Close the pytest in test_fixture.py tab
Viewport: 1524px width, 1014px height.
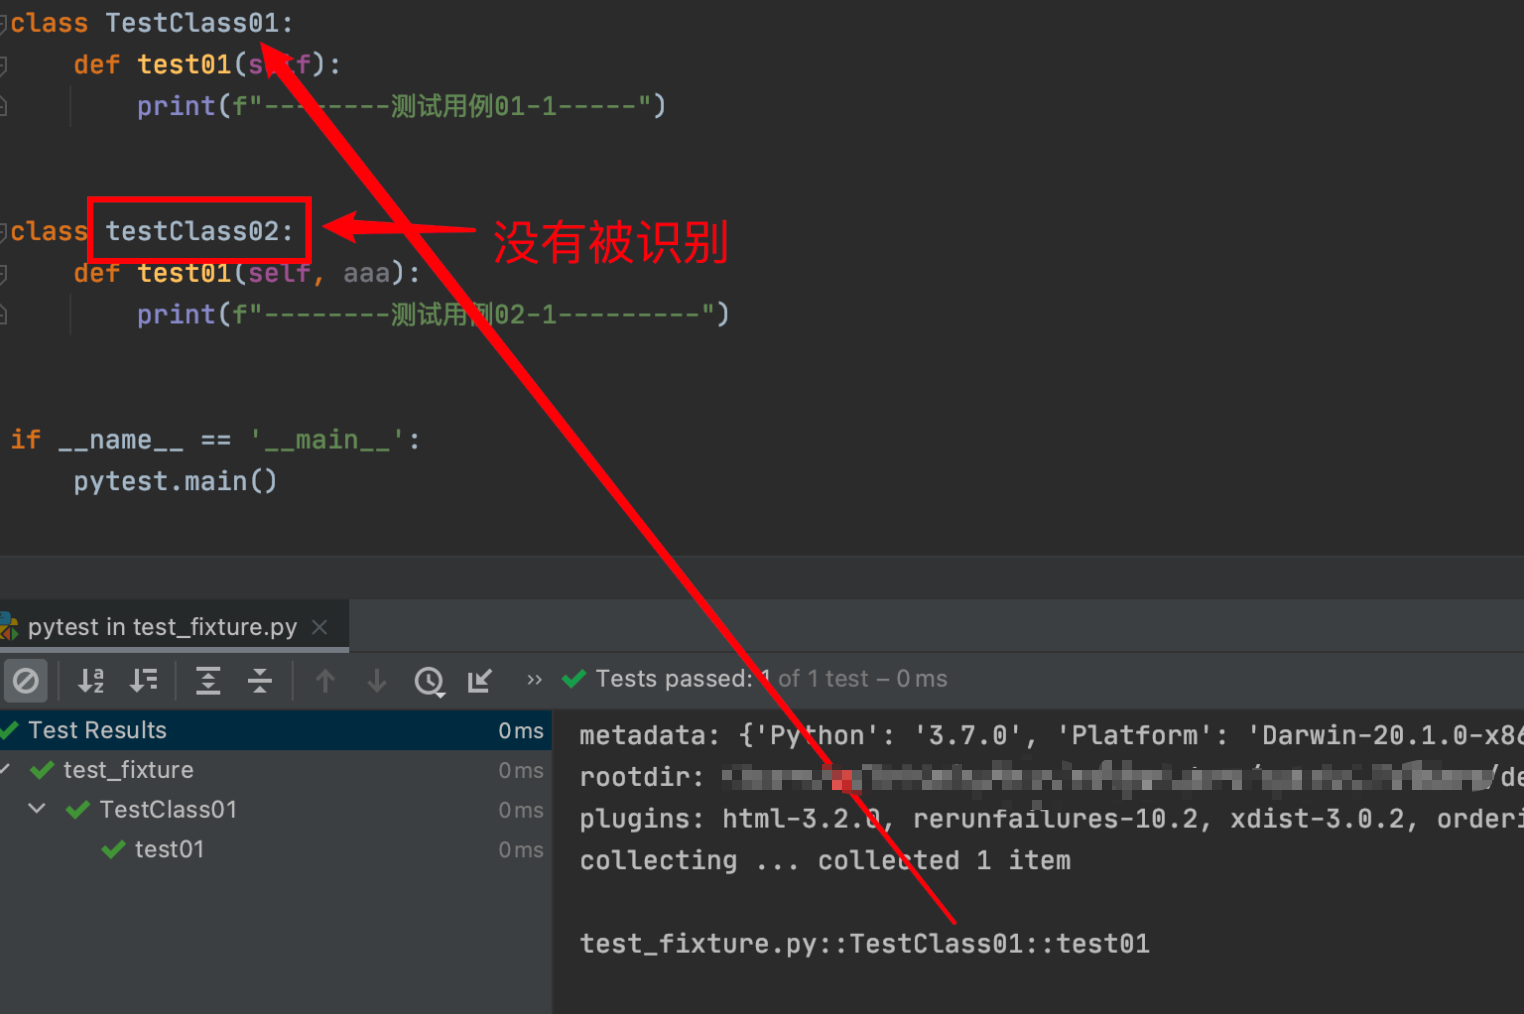pos(319,627)
